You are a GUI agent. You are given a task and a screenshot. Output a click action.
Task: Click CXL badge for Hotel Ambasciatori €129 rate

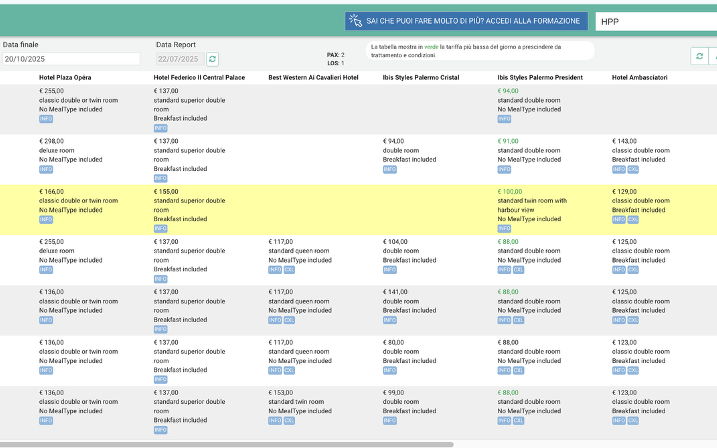634,219
